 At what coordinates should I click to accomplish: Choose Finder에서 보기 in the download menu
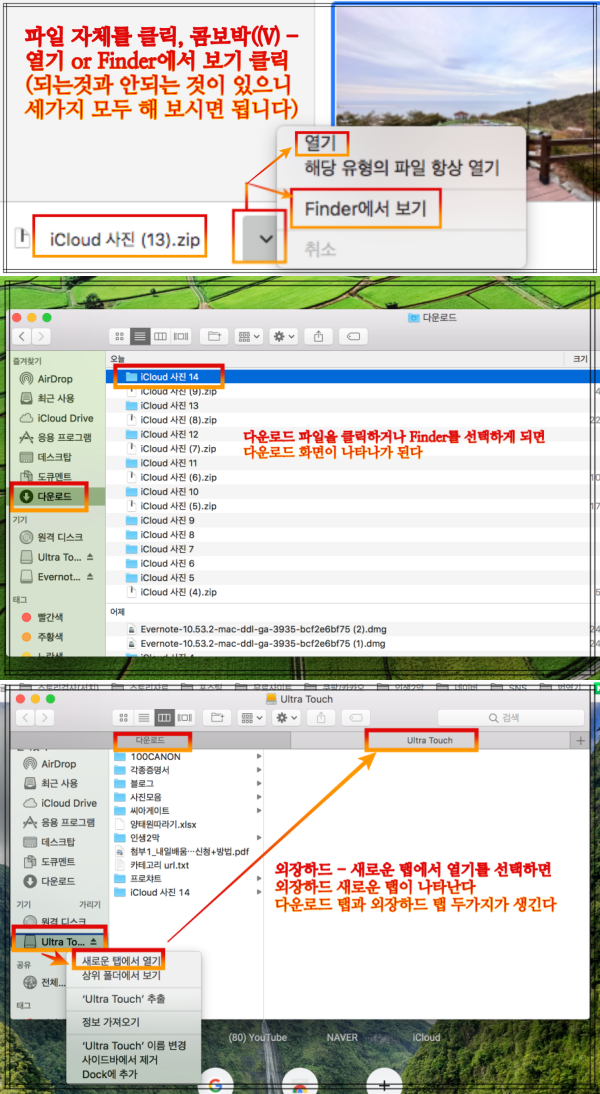pos(366,208)
